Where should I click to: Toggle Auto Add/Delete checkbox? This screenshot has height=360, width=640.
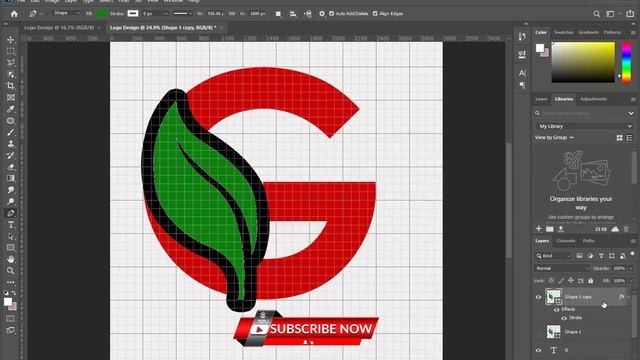pos(331,13)
